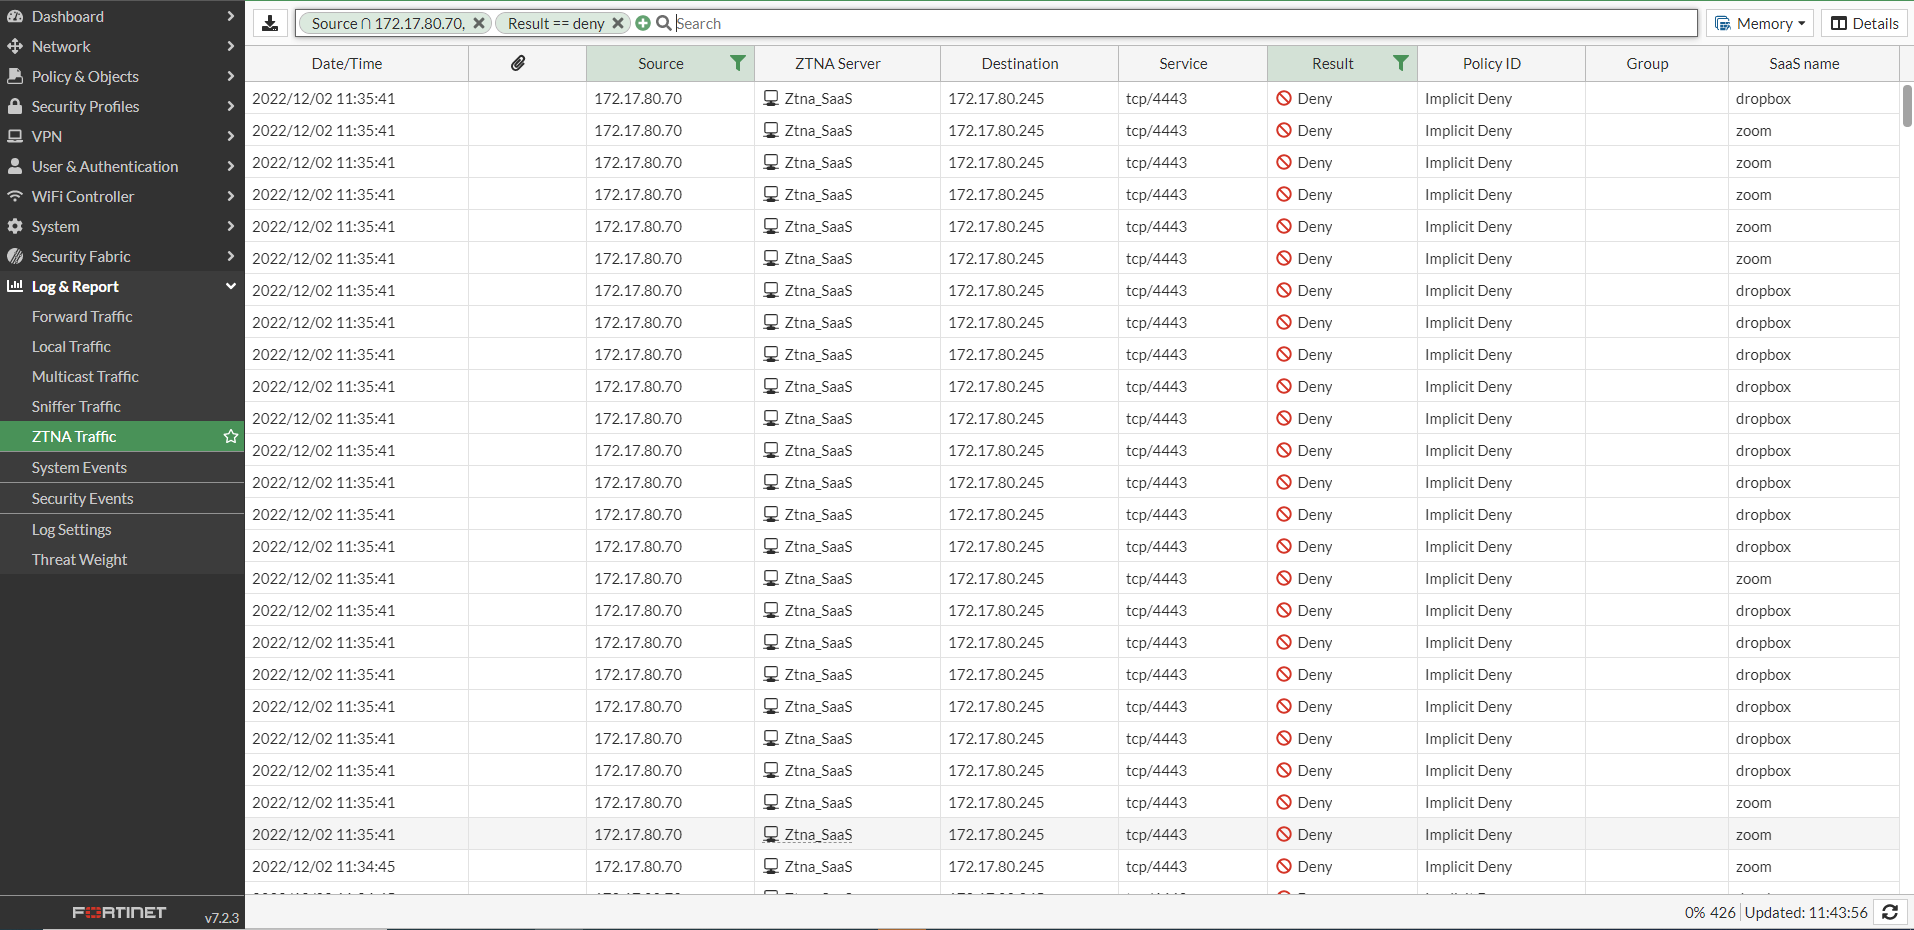Toggle the favorite star on ZTNA Traffic
This screenshot has height=930, width=1914.
[x=230, y=436]
